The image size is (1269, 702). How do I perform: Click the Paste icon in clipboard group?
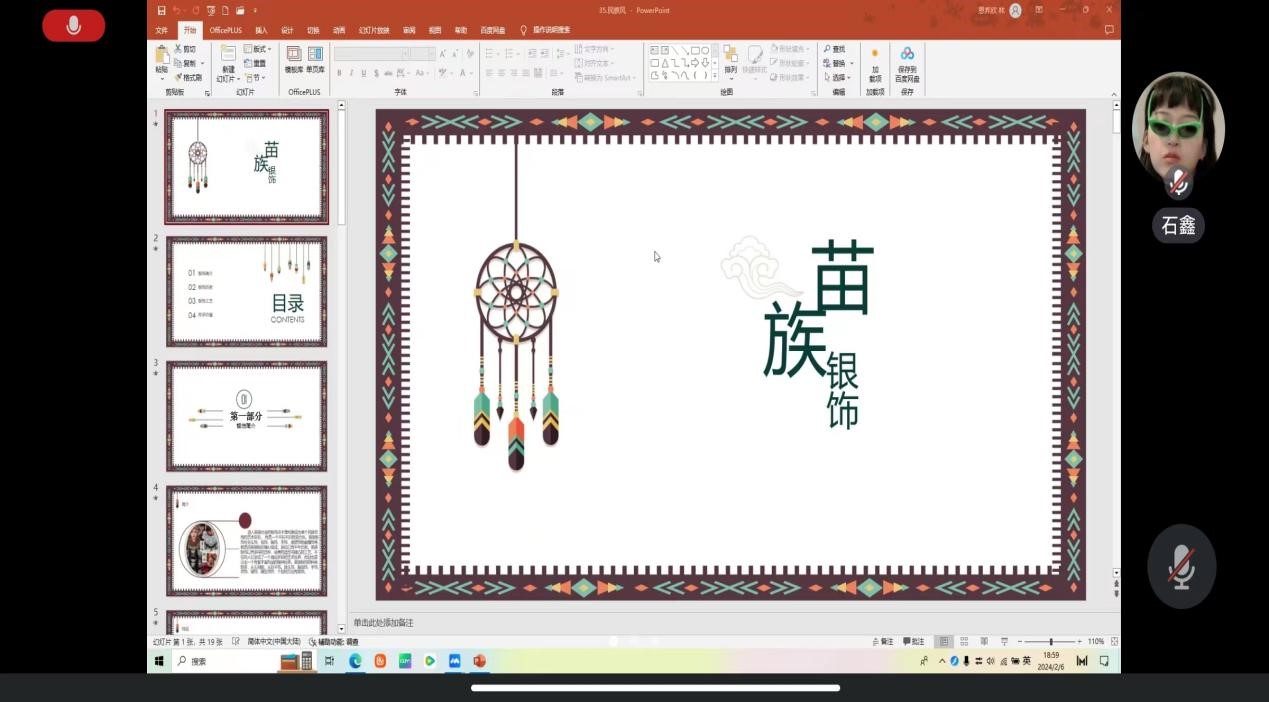coord(162,58)
